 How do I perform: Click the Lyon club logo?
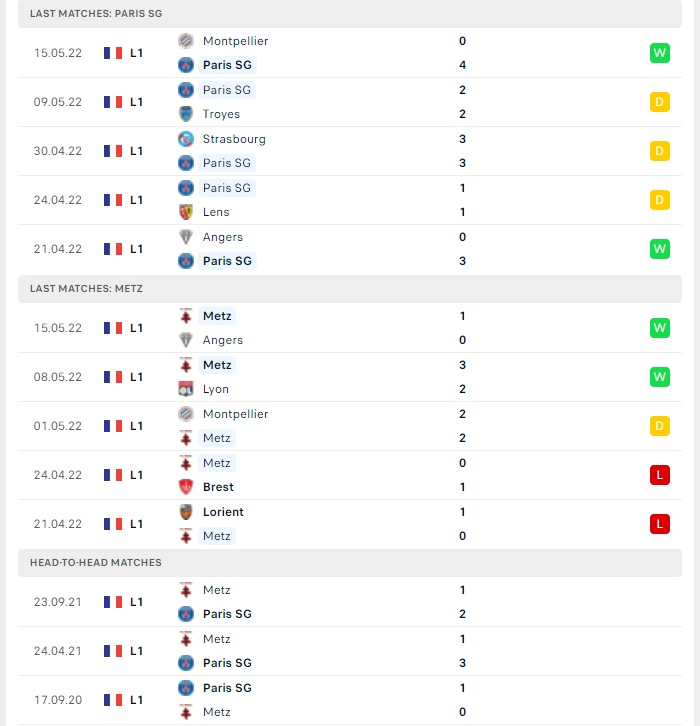(x=186, y=389)
